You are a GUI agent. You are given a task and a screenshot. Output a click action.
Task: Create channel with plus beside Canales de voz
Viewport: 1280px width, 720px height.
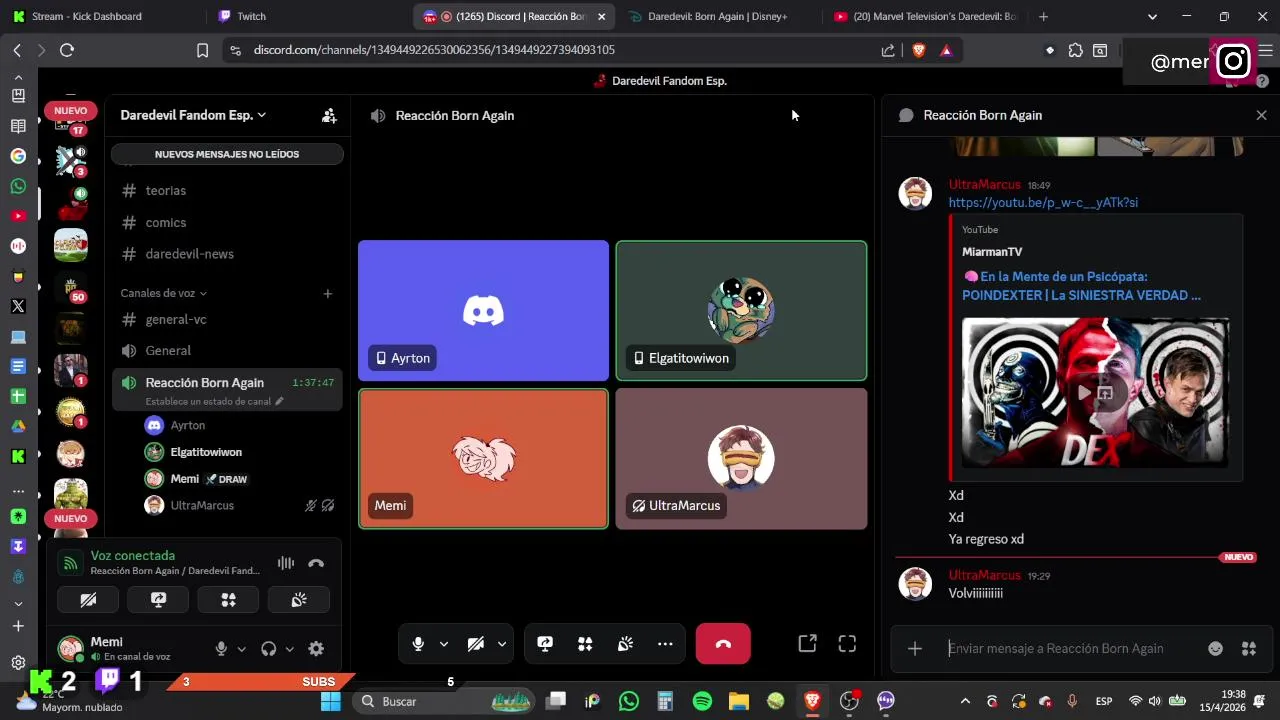pos(327,293)
